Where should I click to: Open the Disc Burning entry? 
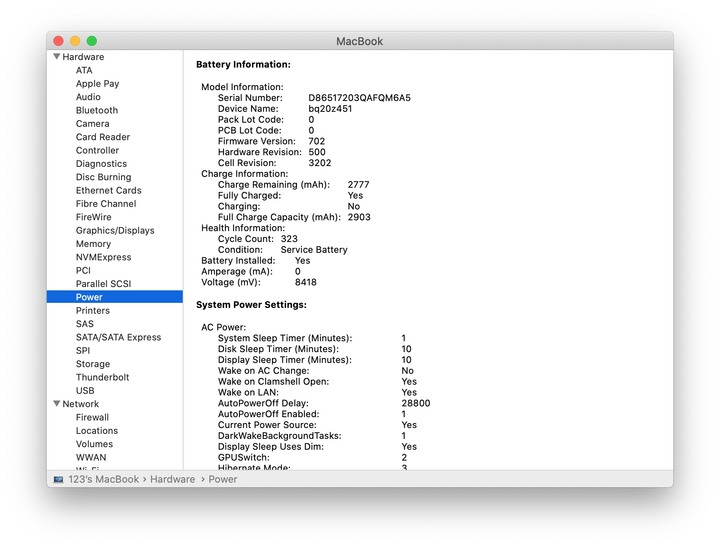tap(103, 177)
